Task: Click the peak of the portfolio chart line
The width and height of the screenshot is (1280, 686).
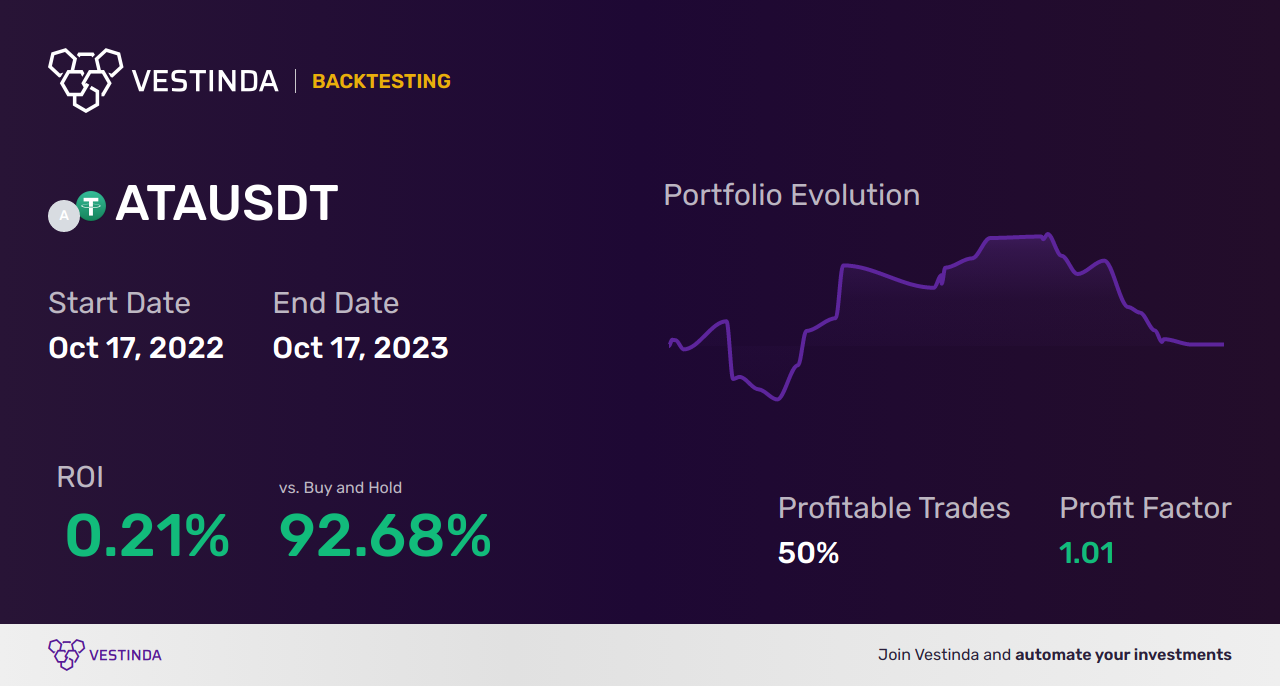Action: point(1046,235)
